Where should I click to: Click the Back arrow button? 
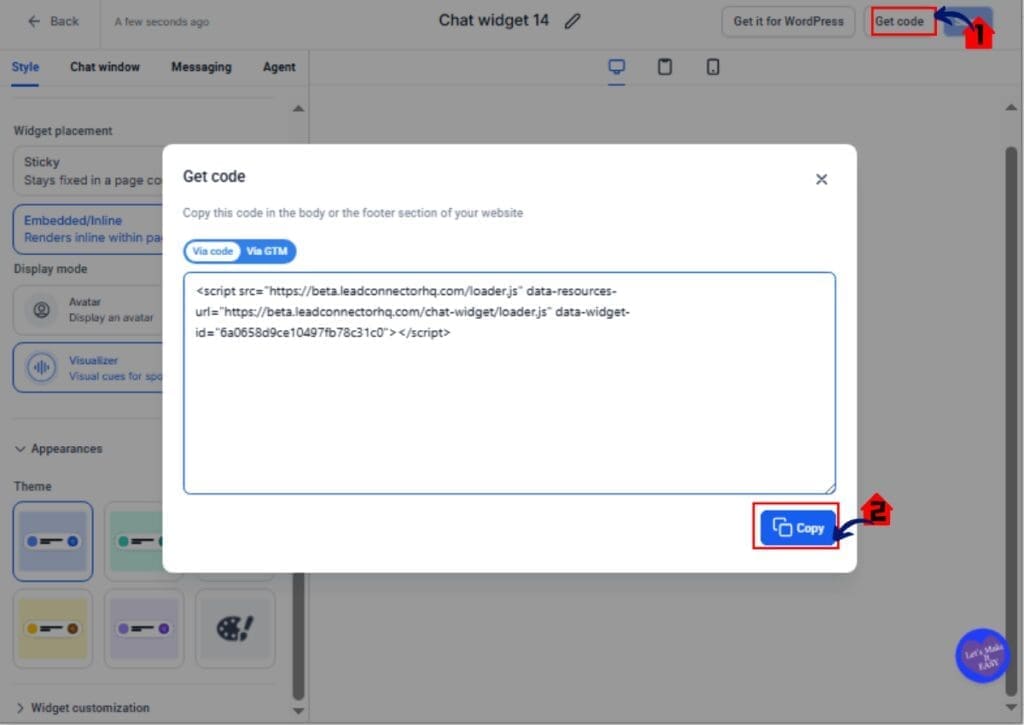53,22
